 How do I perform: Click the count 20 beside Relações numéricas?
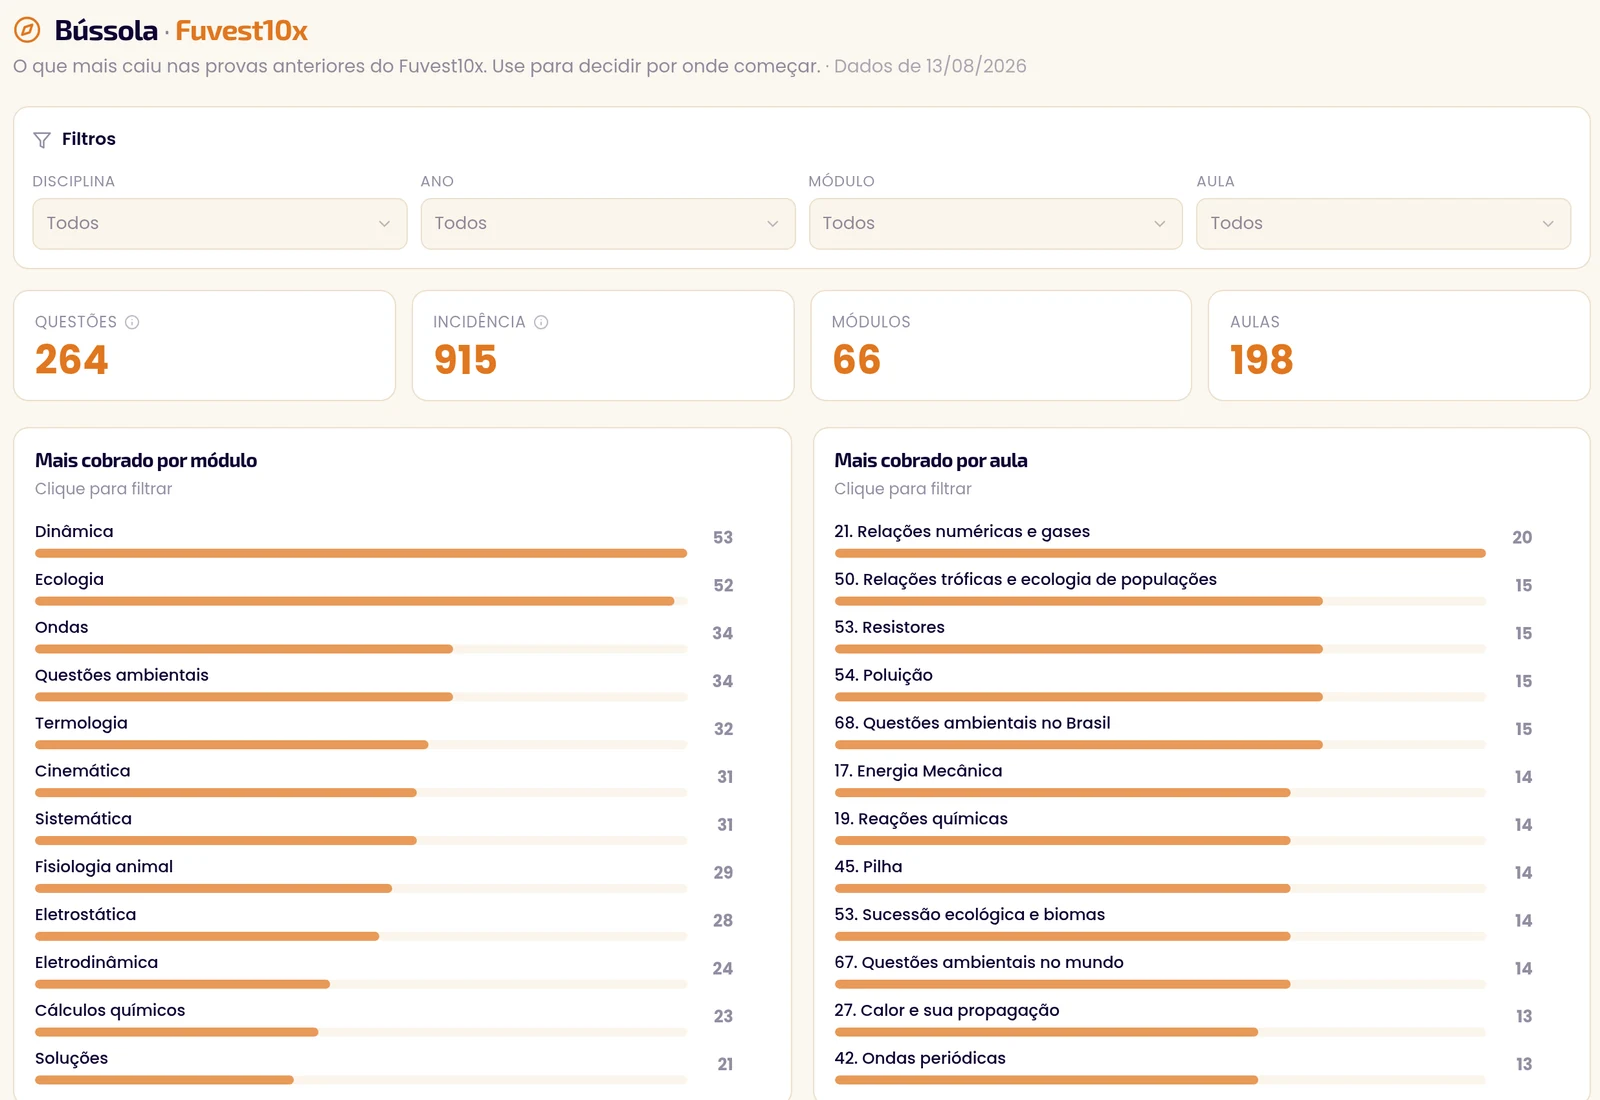click(x=1522, y=538)
